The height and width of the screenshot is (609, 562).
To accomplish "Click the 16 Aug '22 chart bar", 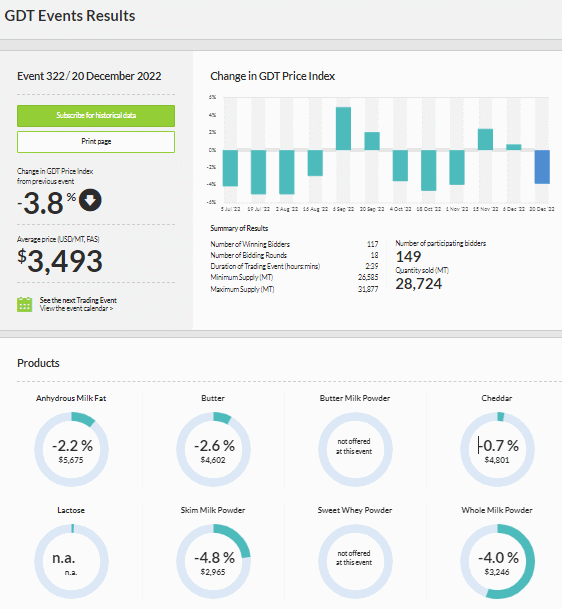I will click(315, 163).
